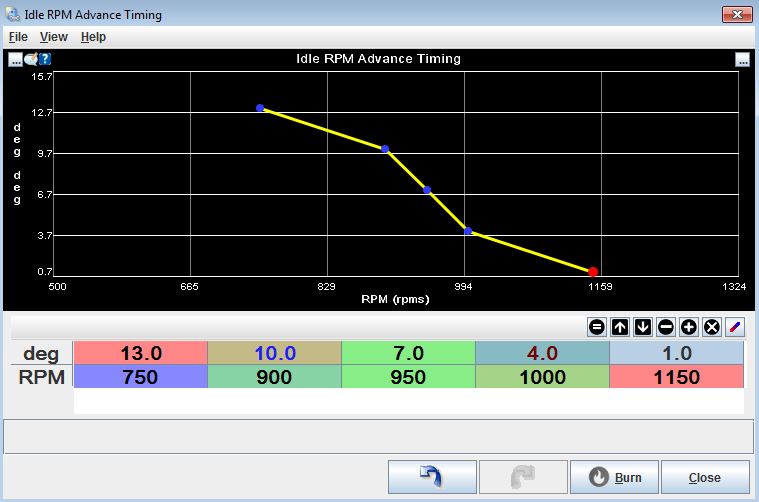This screenshot has height=502, width=759.
Task: Click the minus (subtract) table icon
Action: (666, 327)
